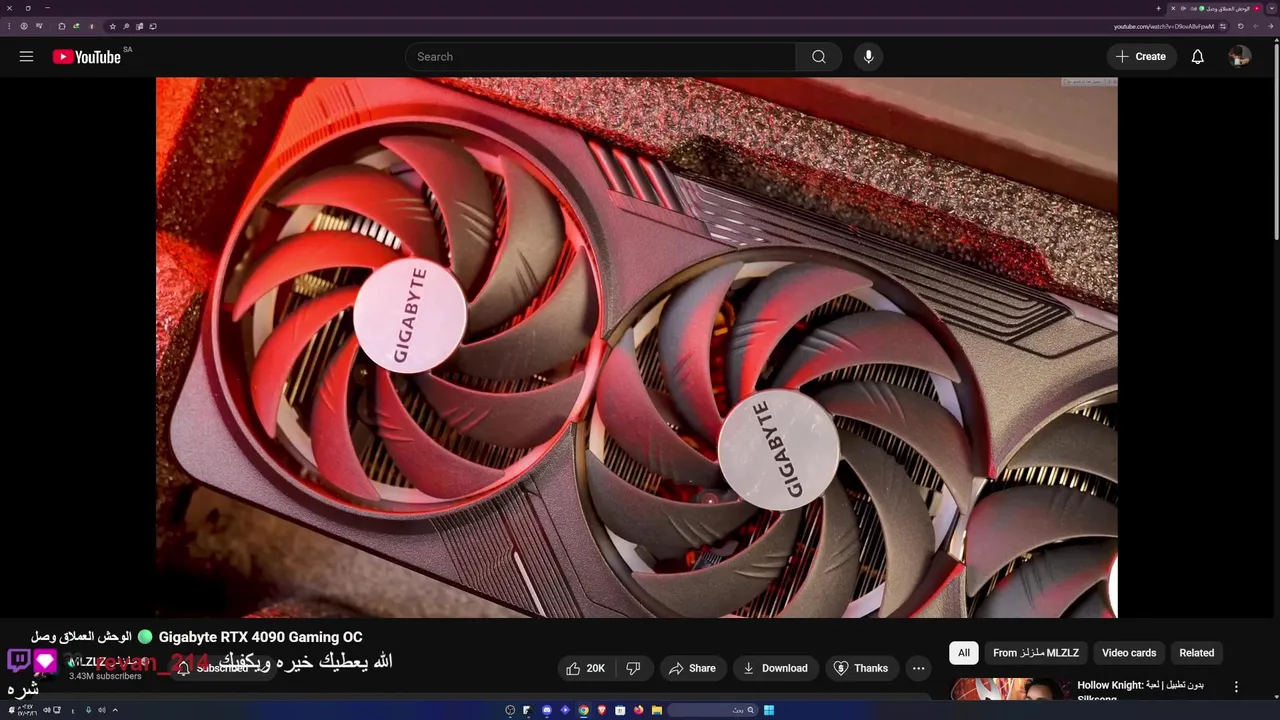Open the YouTube guide hamburger menu
This screenshot has height=720, width=1280.
(x=26, y=57)
